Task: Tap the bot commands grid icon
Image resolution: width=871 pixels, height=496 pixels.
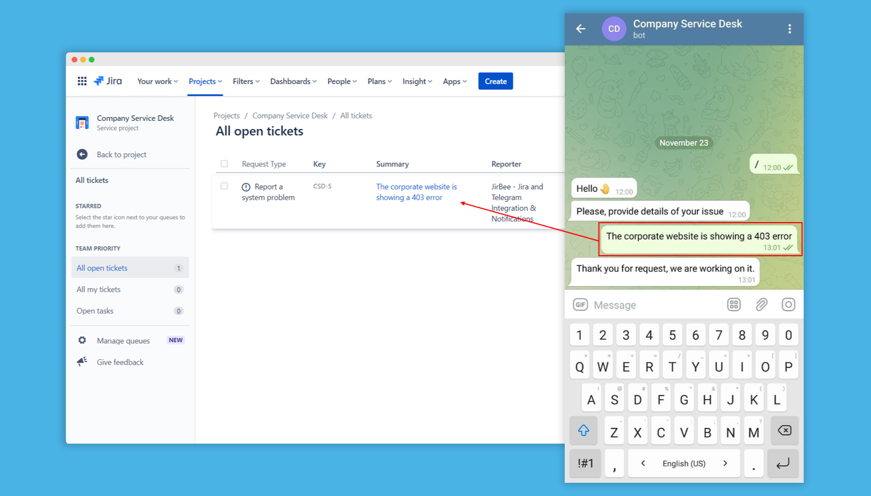Action: pos(734,305)
